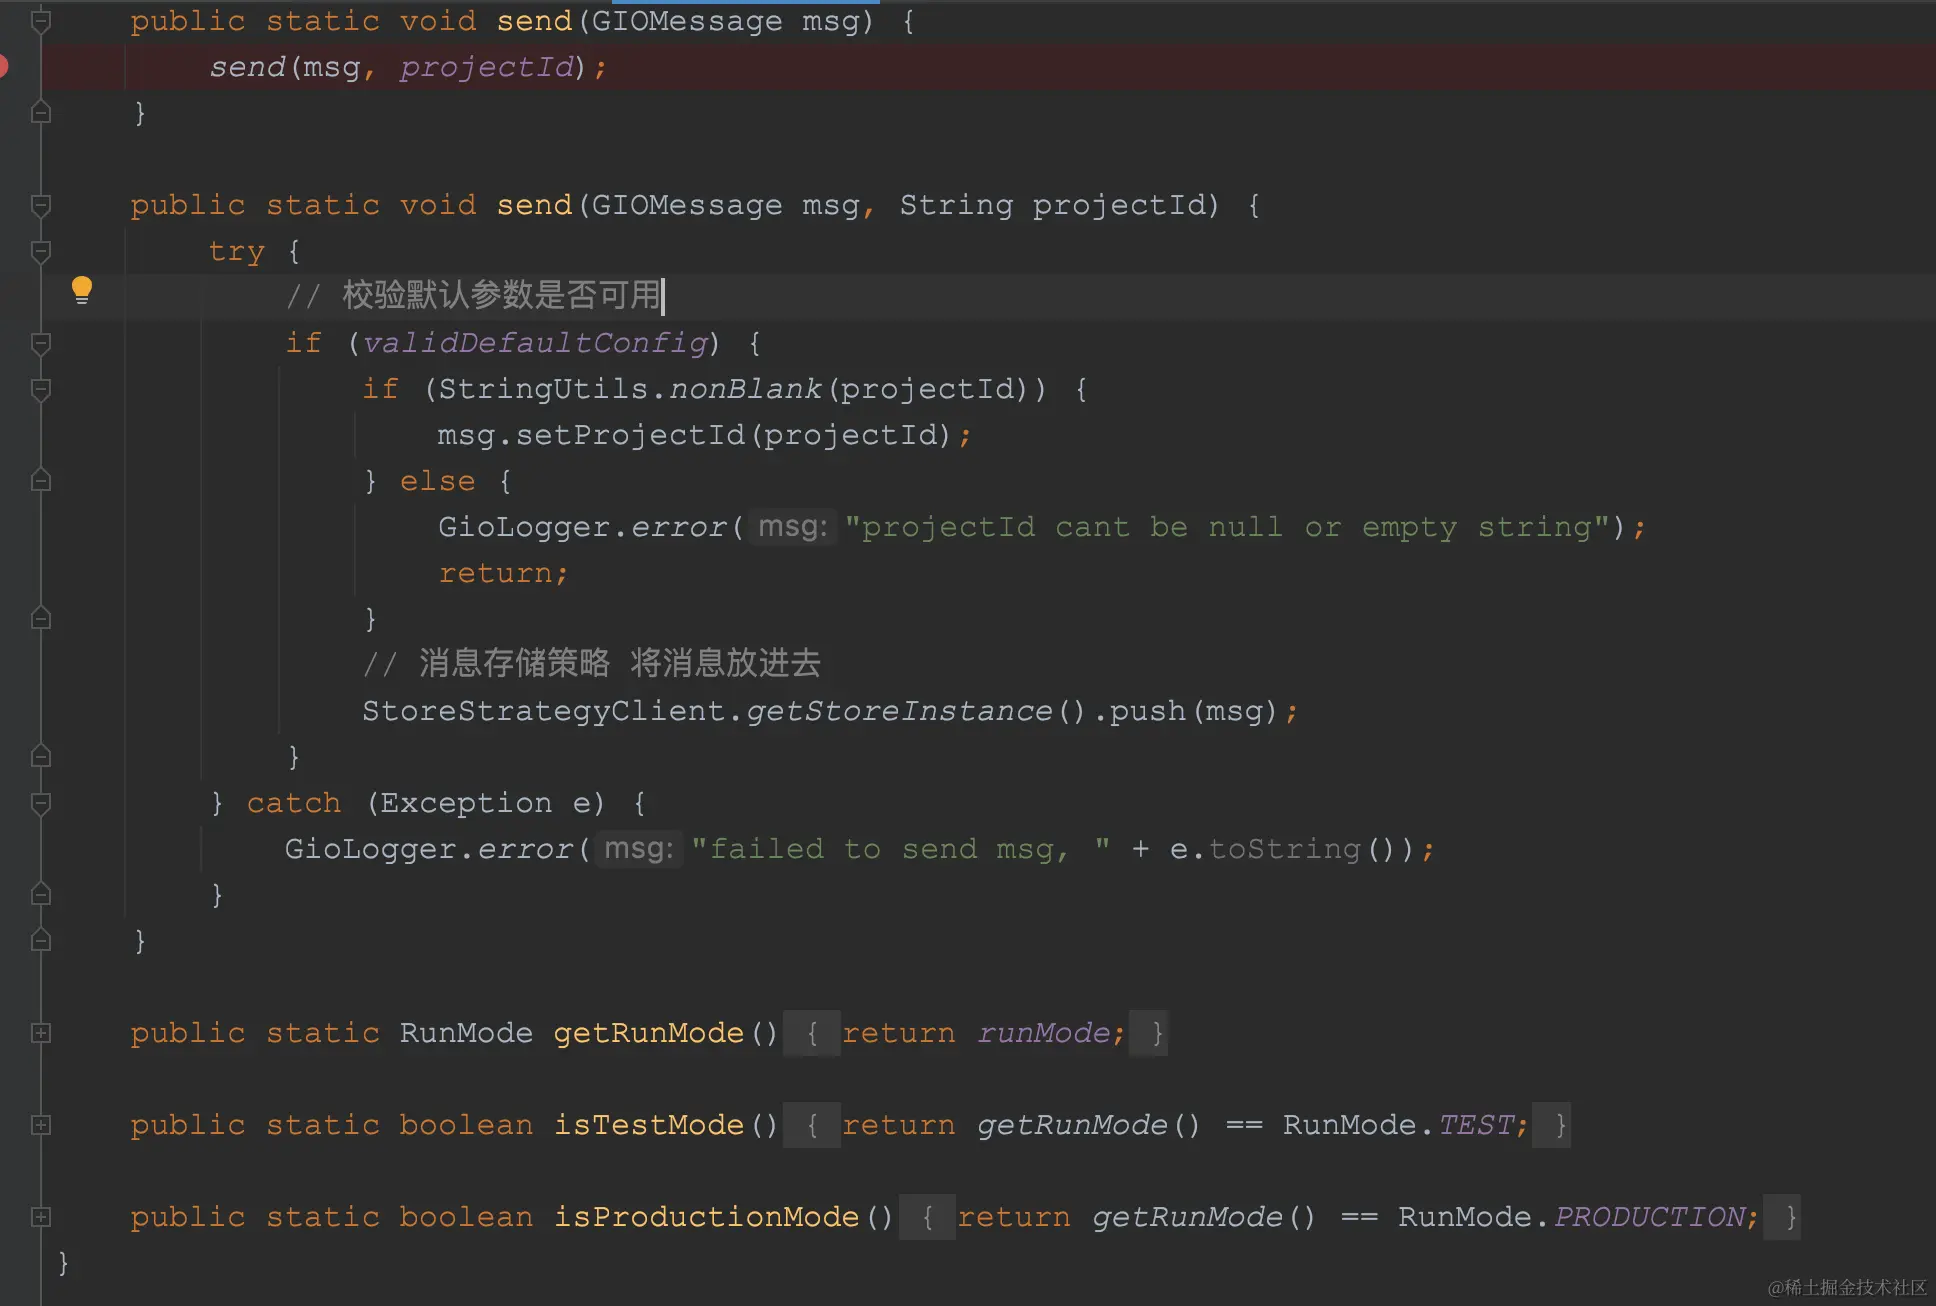Click the folded opening brace after getRunMode()
The width and height of the screenshot is (1936, 1306).
click(x=812, y=1033)
